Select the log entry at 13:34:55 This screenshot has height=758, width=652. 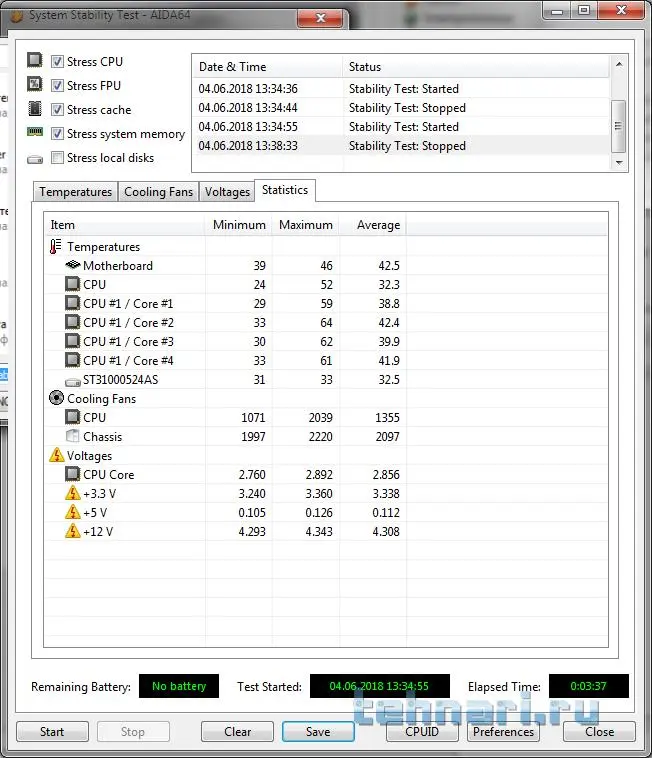(x=401, y=127)
